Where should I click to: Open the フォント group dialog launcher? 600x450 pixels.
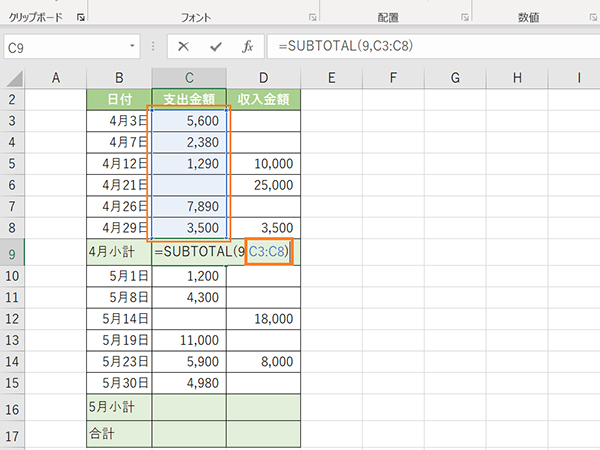[x=312, y=18]
